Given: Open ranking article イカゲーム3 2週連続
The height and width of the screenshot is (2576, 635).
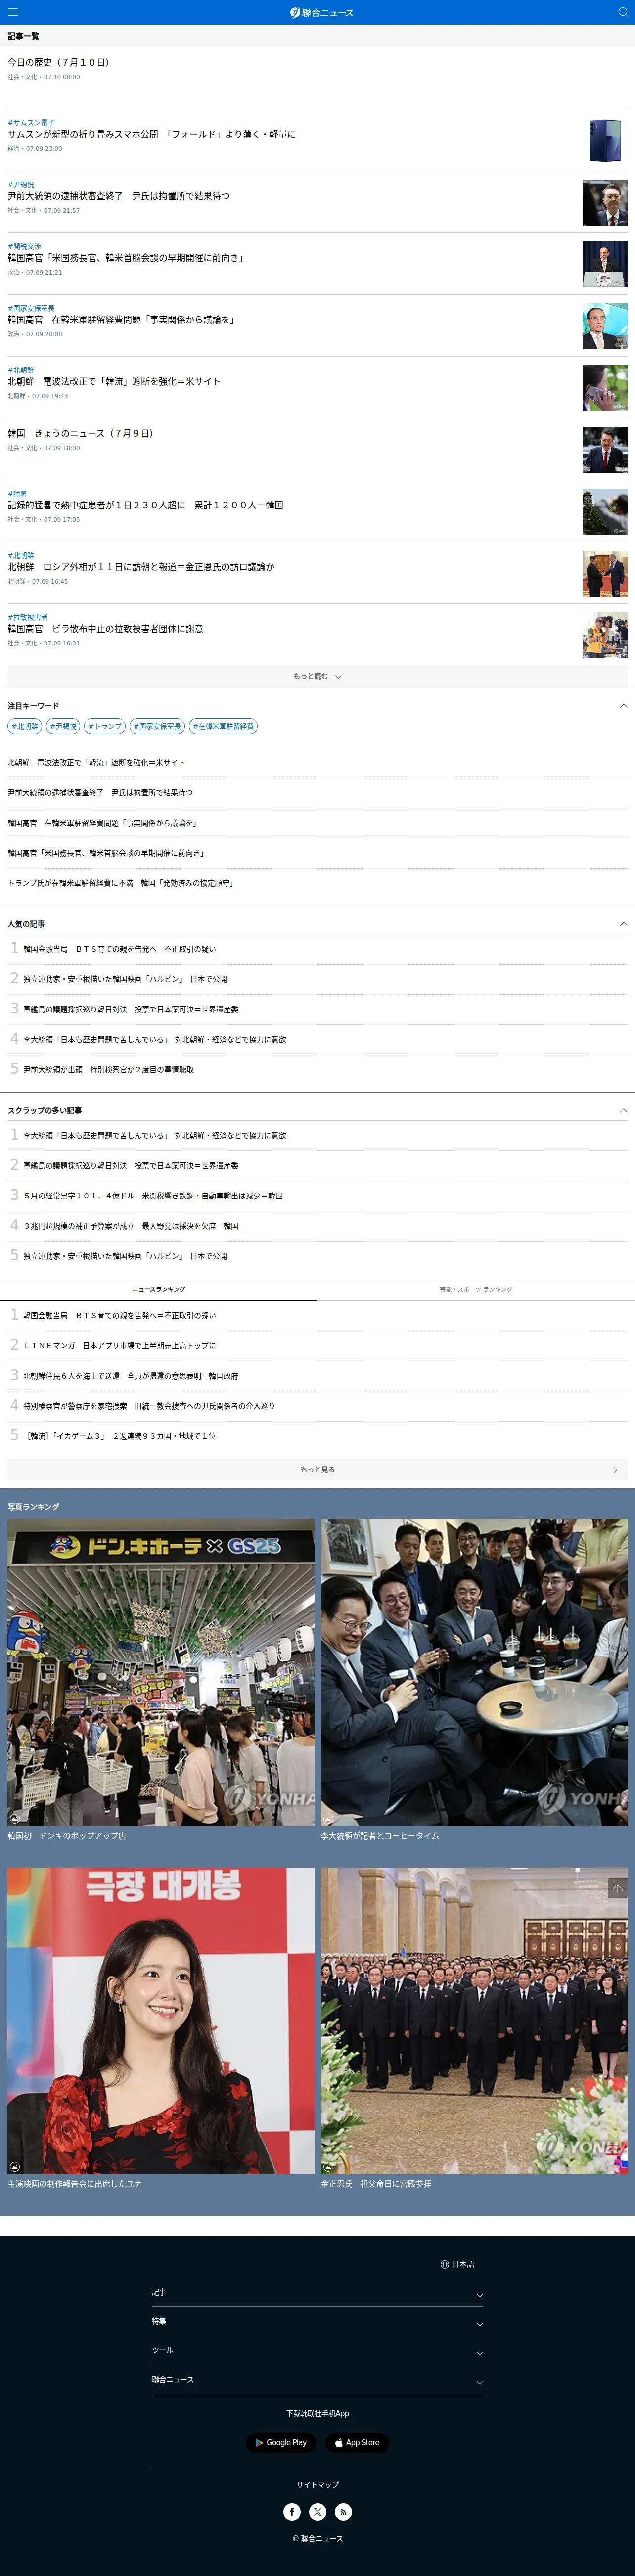Looking at the screenshot, I should tap(119, 1435).
